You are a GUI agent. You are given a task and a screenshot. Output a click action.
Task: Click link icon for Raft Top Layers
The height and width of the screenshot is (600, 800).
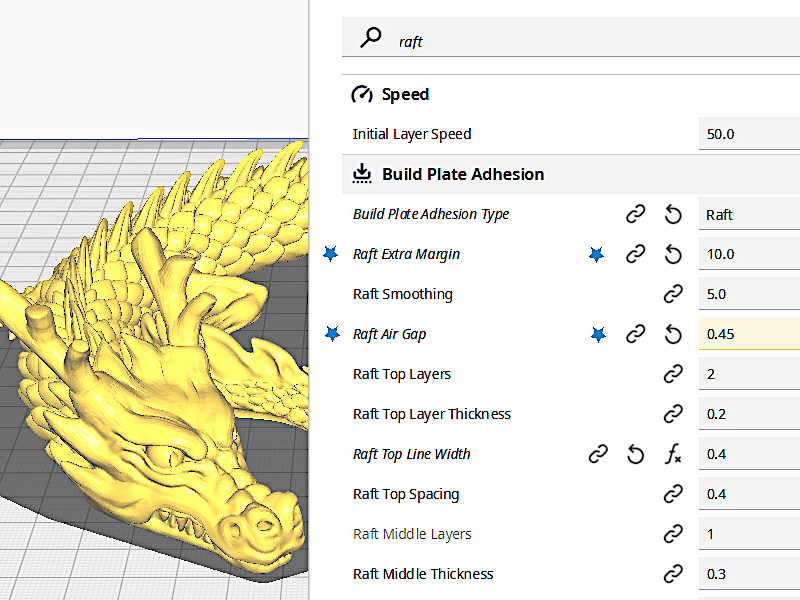coord(673,374)
